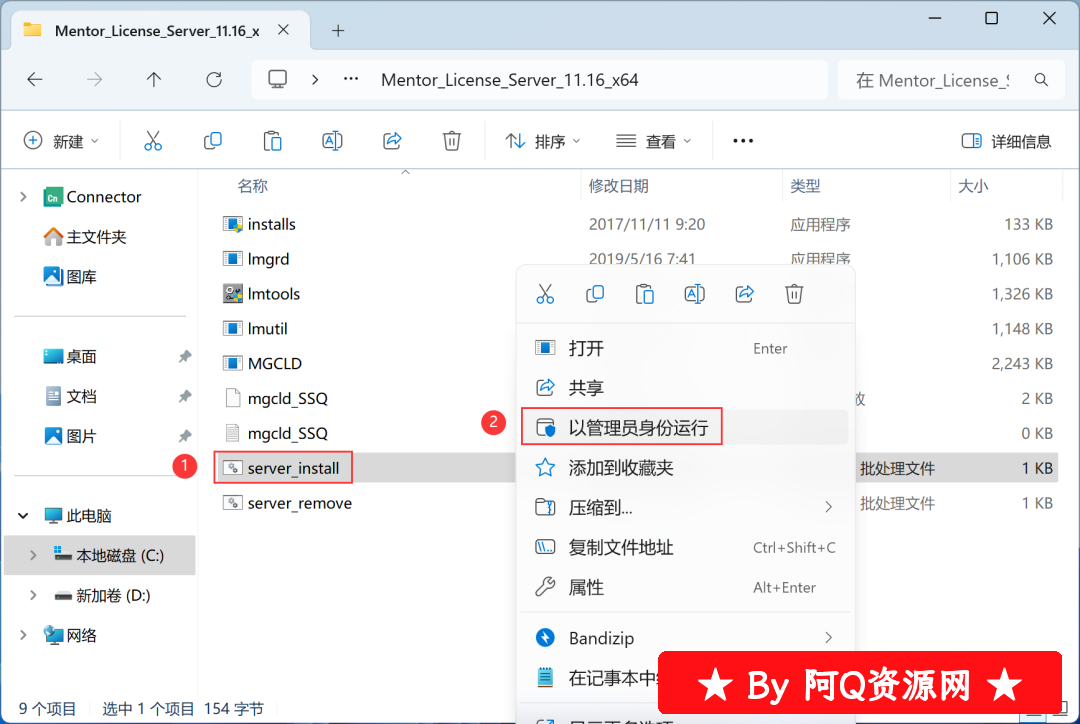
Task: Click the Cut icon in the context menu
Action: pyautogui.click(x=545, y=294)
